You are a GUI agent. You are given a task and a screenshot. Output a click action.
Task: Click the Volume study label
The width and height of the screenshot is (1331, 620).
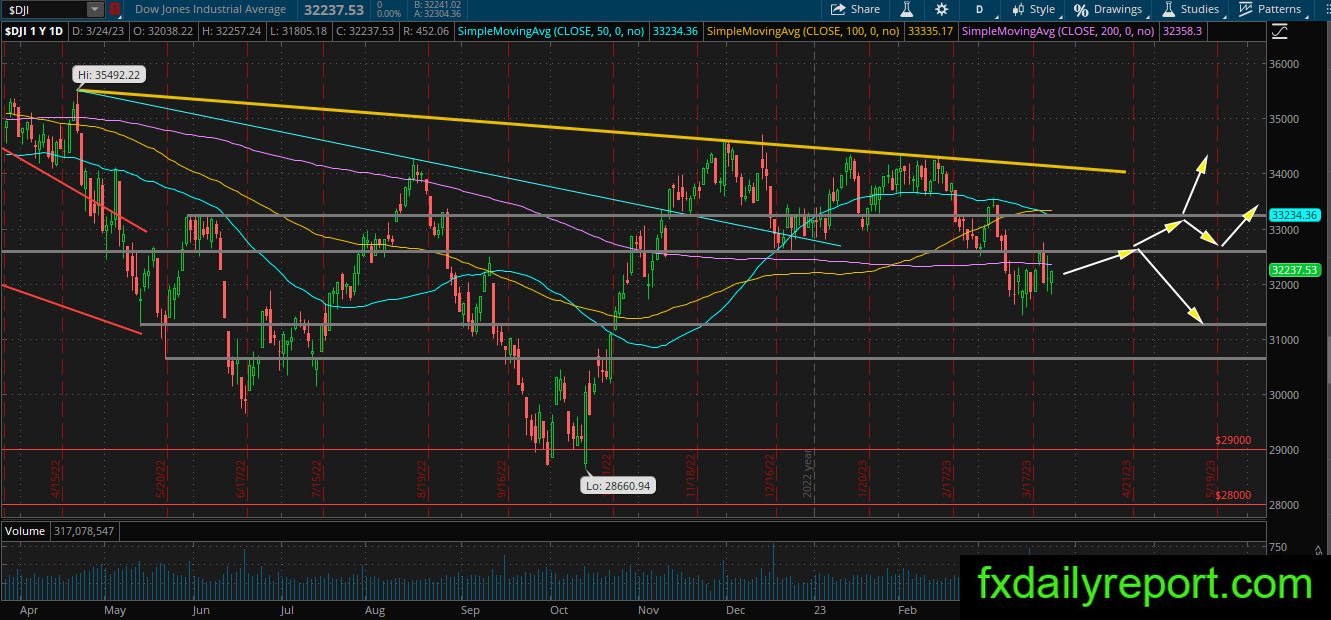coord(25,531)
